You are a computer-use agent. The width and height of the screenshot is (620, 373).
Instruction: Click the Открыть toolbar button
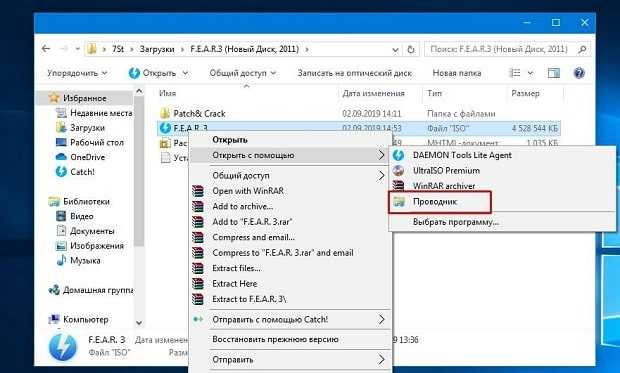coord(153,73)
